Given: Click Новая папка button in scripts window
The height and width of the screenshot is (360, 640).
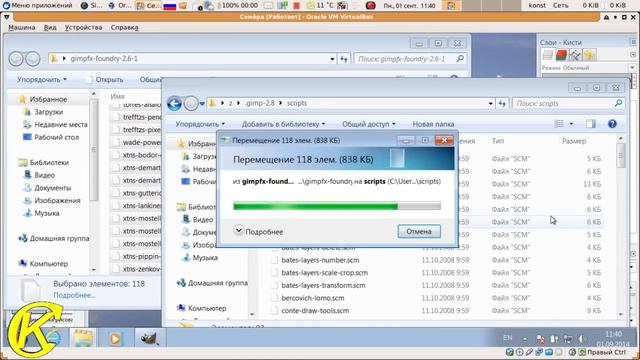Looking at the screenshot, I should pos(433,124).
